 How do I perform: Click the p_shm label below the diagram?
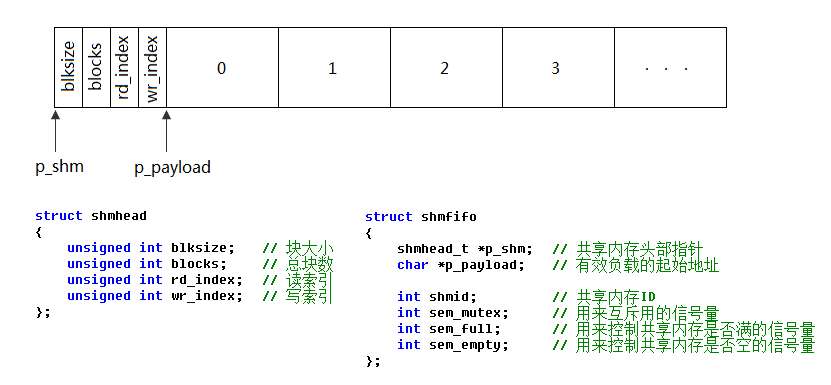pos(59,167)
